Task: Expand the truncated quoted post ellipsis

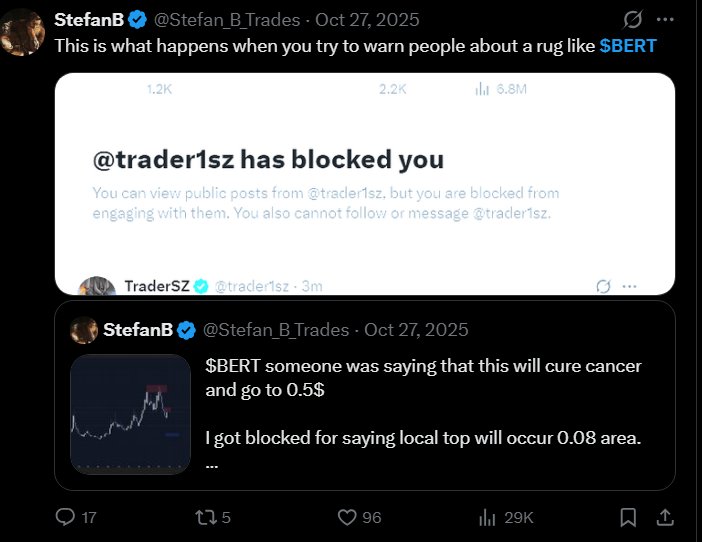Action: point(212,463)
